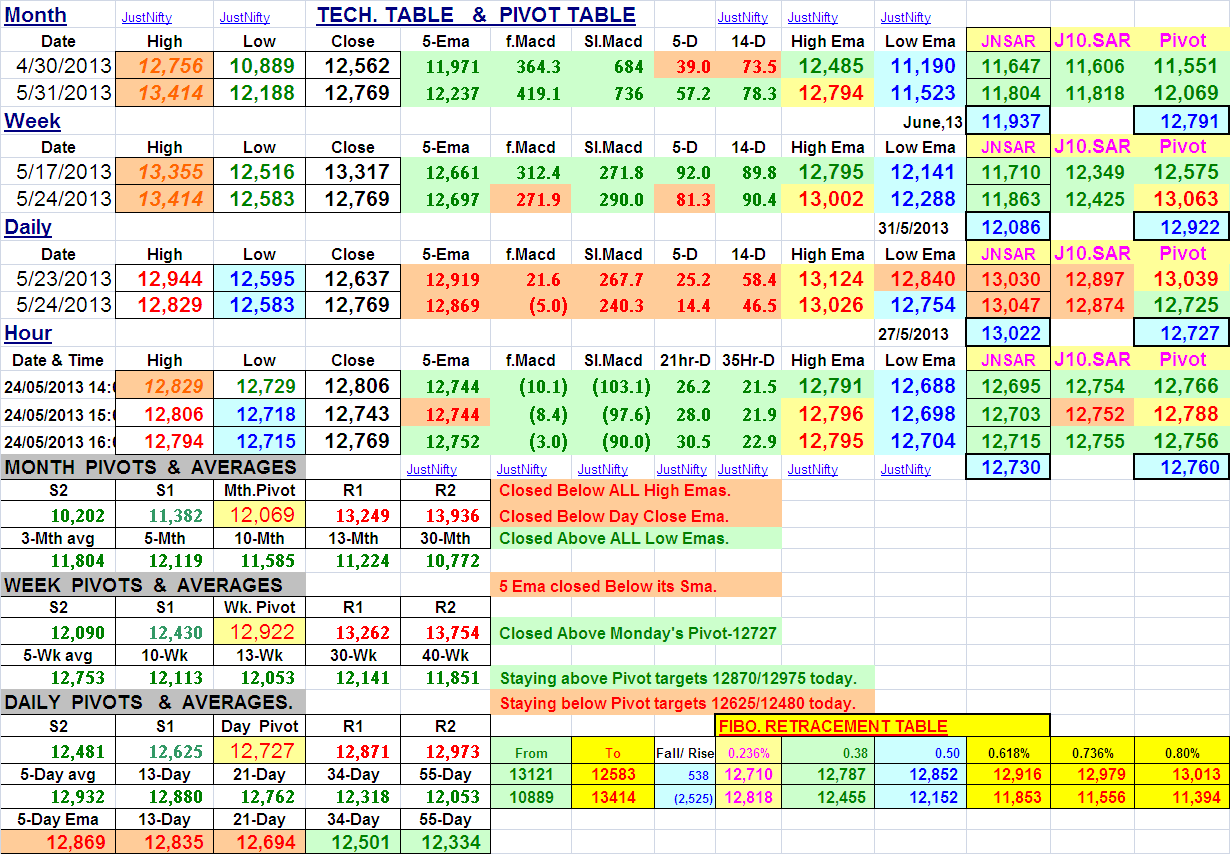This screenshot has width=1230, height=854.
Task: Select the 31/5/2013 label cell
Action: click(x=921, y=227)
